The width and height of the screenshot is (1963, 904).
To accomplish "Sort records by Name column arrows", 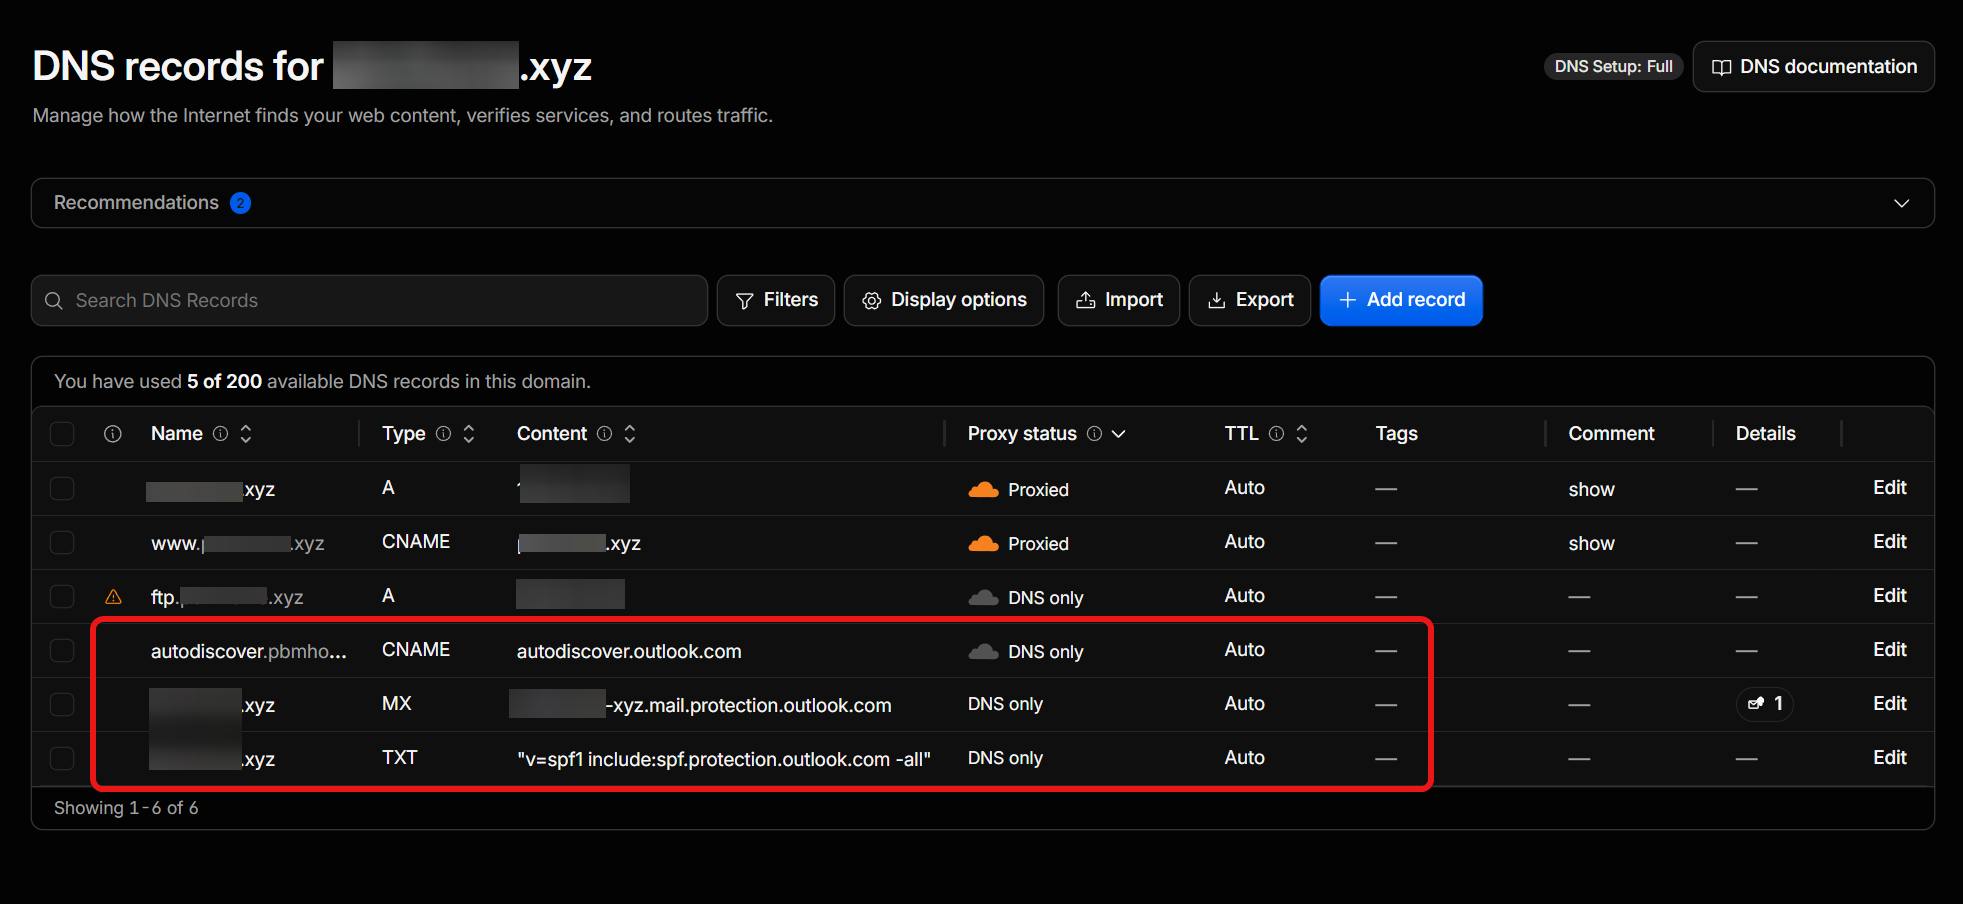I will pos(246,433).
